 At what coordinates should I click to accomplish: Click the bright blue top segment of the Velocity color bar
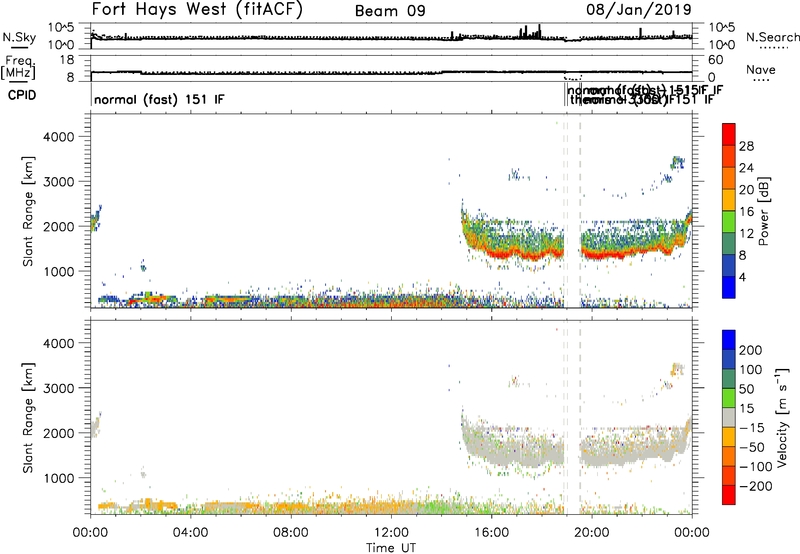[x=729, y=340]
